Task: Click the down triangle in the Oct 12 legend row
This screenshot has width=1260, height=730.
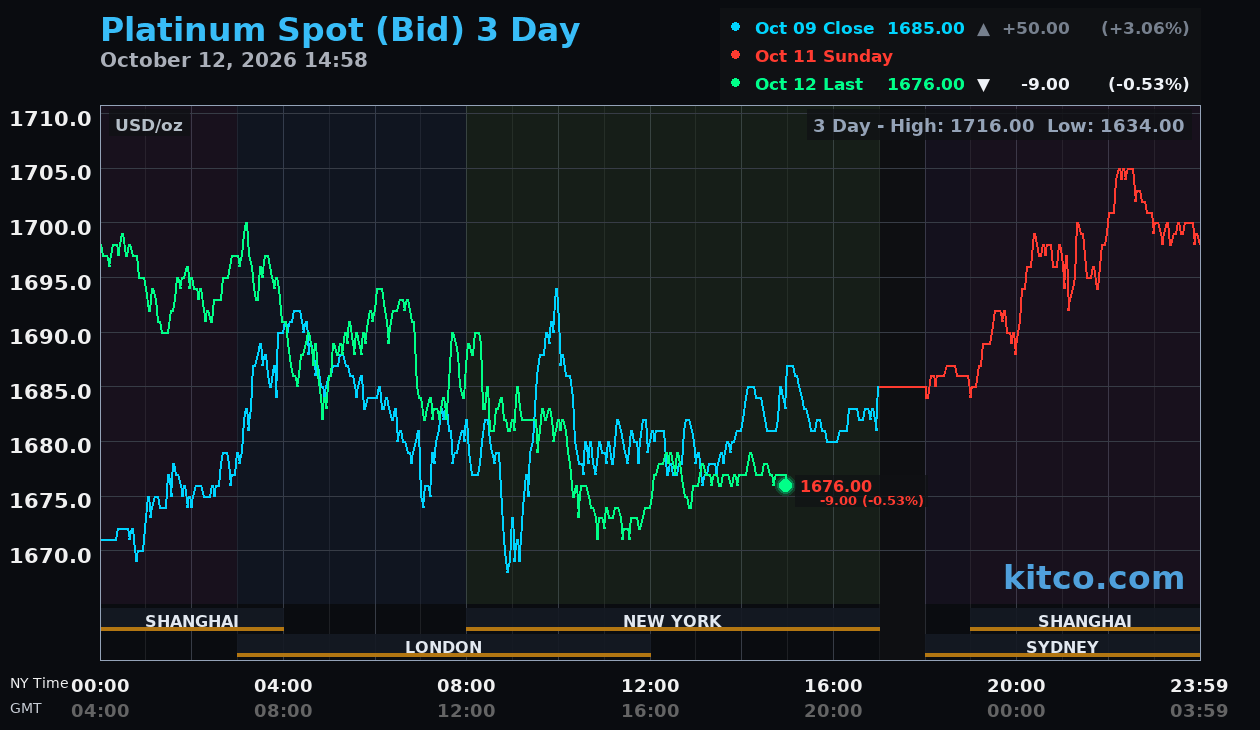Action: (x=984, y=85)
